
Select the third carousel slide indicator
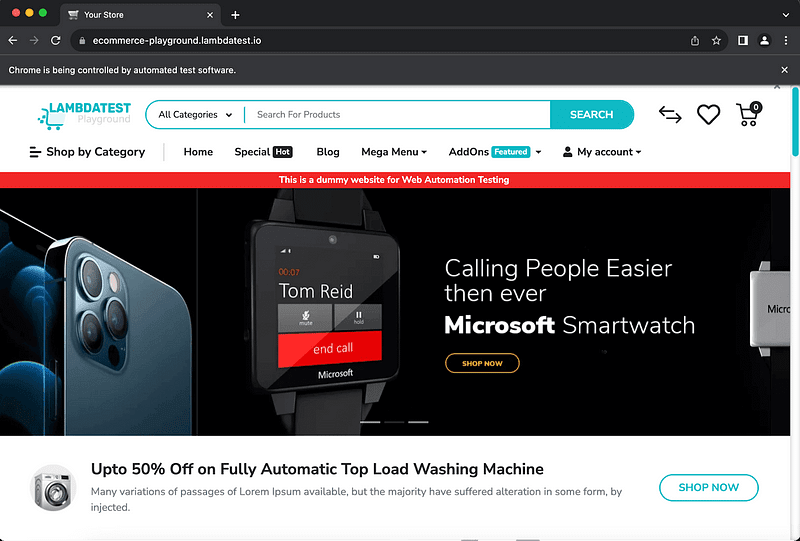coord(418,422)
